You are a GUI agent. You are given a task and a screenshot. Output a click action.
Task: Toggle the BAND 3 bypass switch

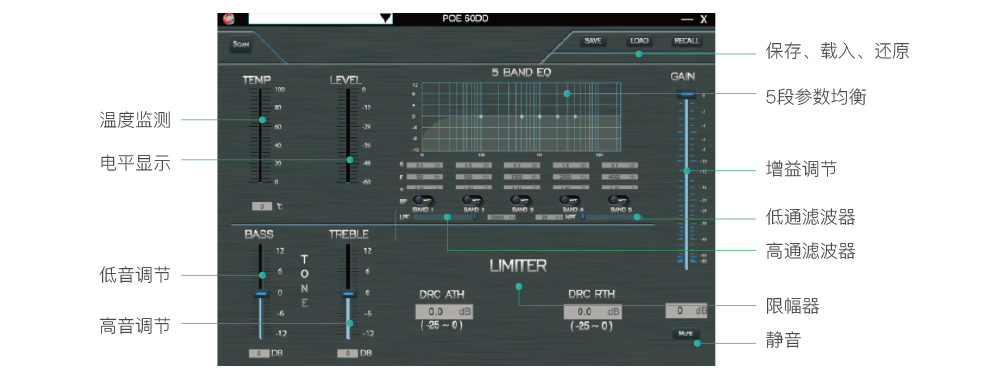[520, 200]
